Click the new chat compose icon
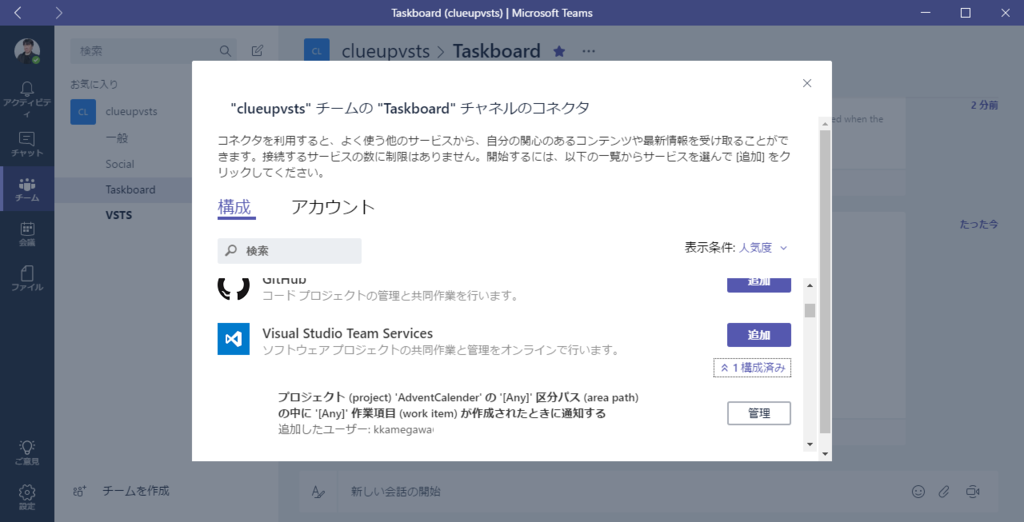The image size is (1024, 522). tap(257, 51)
